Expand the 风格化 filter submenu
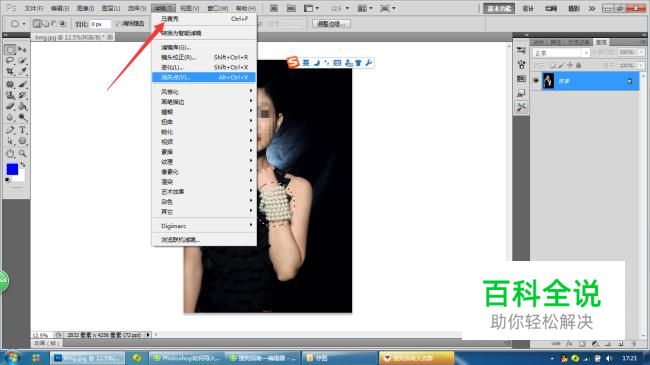The height and width of the screenshot is (365, 650). click(204, 92)
